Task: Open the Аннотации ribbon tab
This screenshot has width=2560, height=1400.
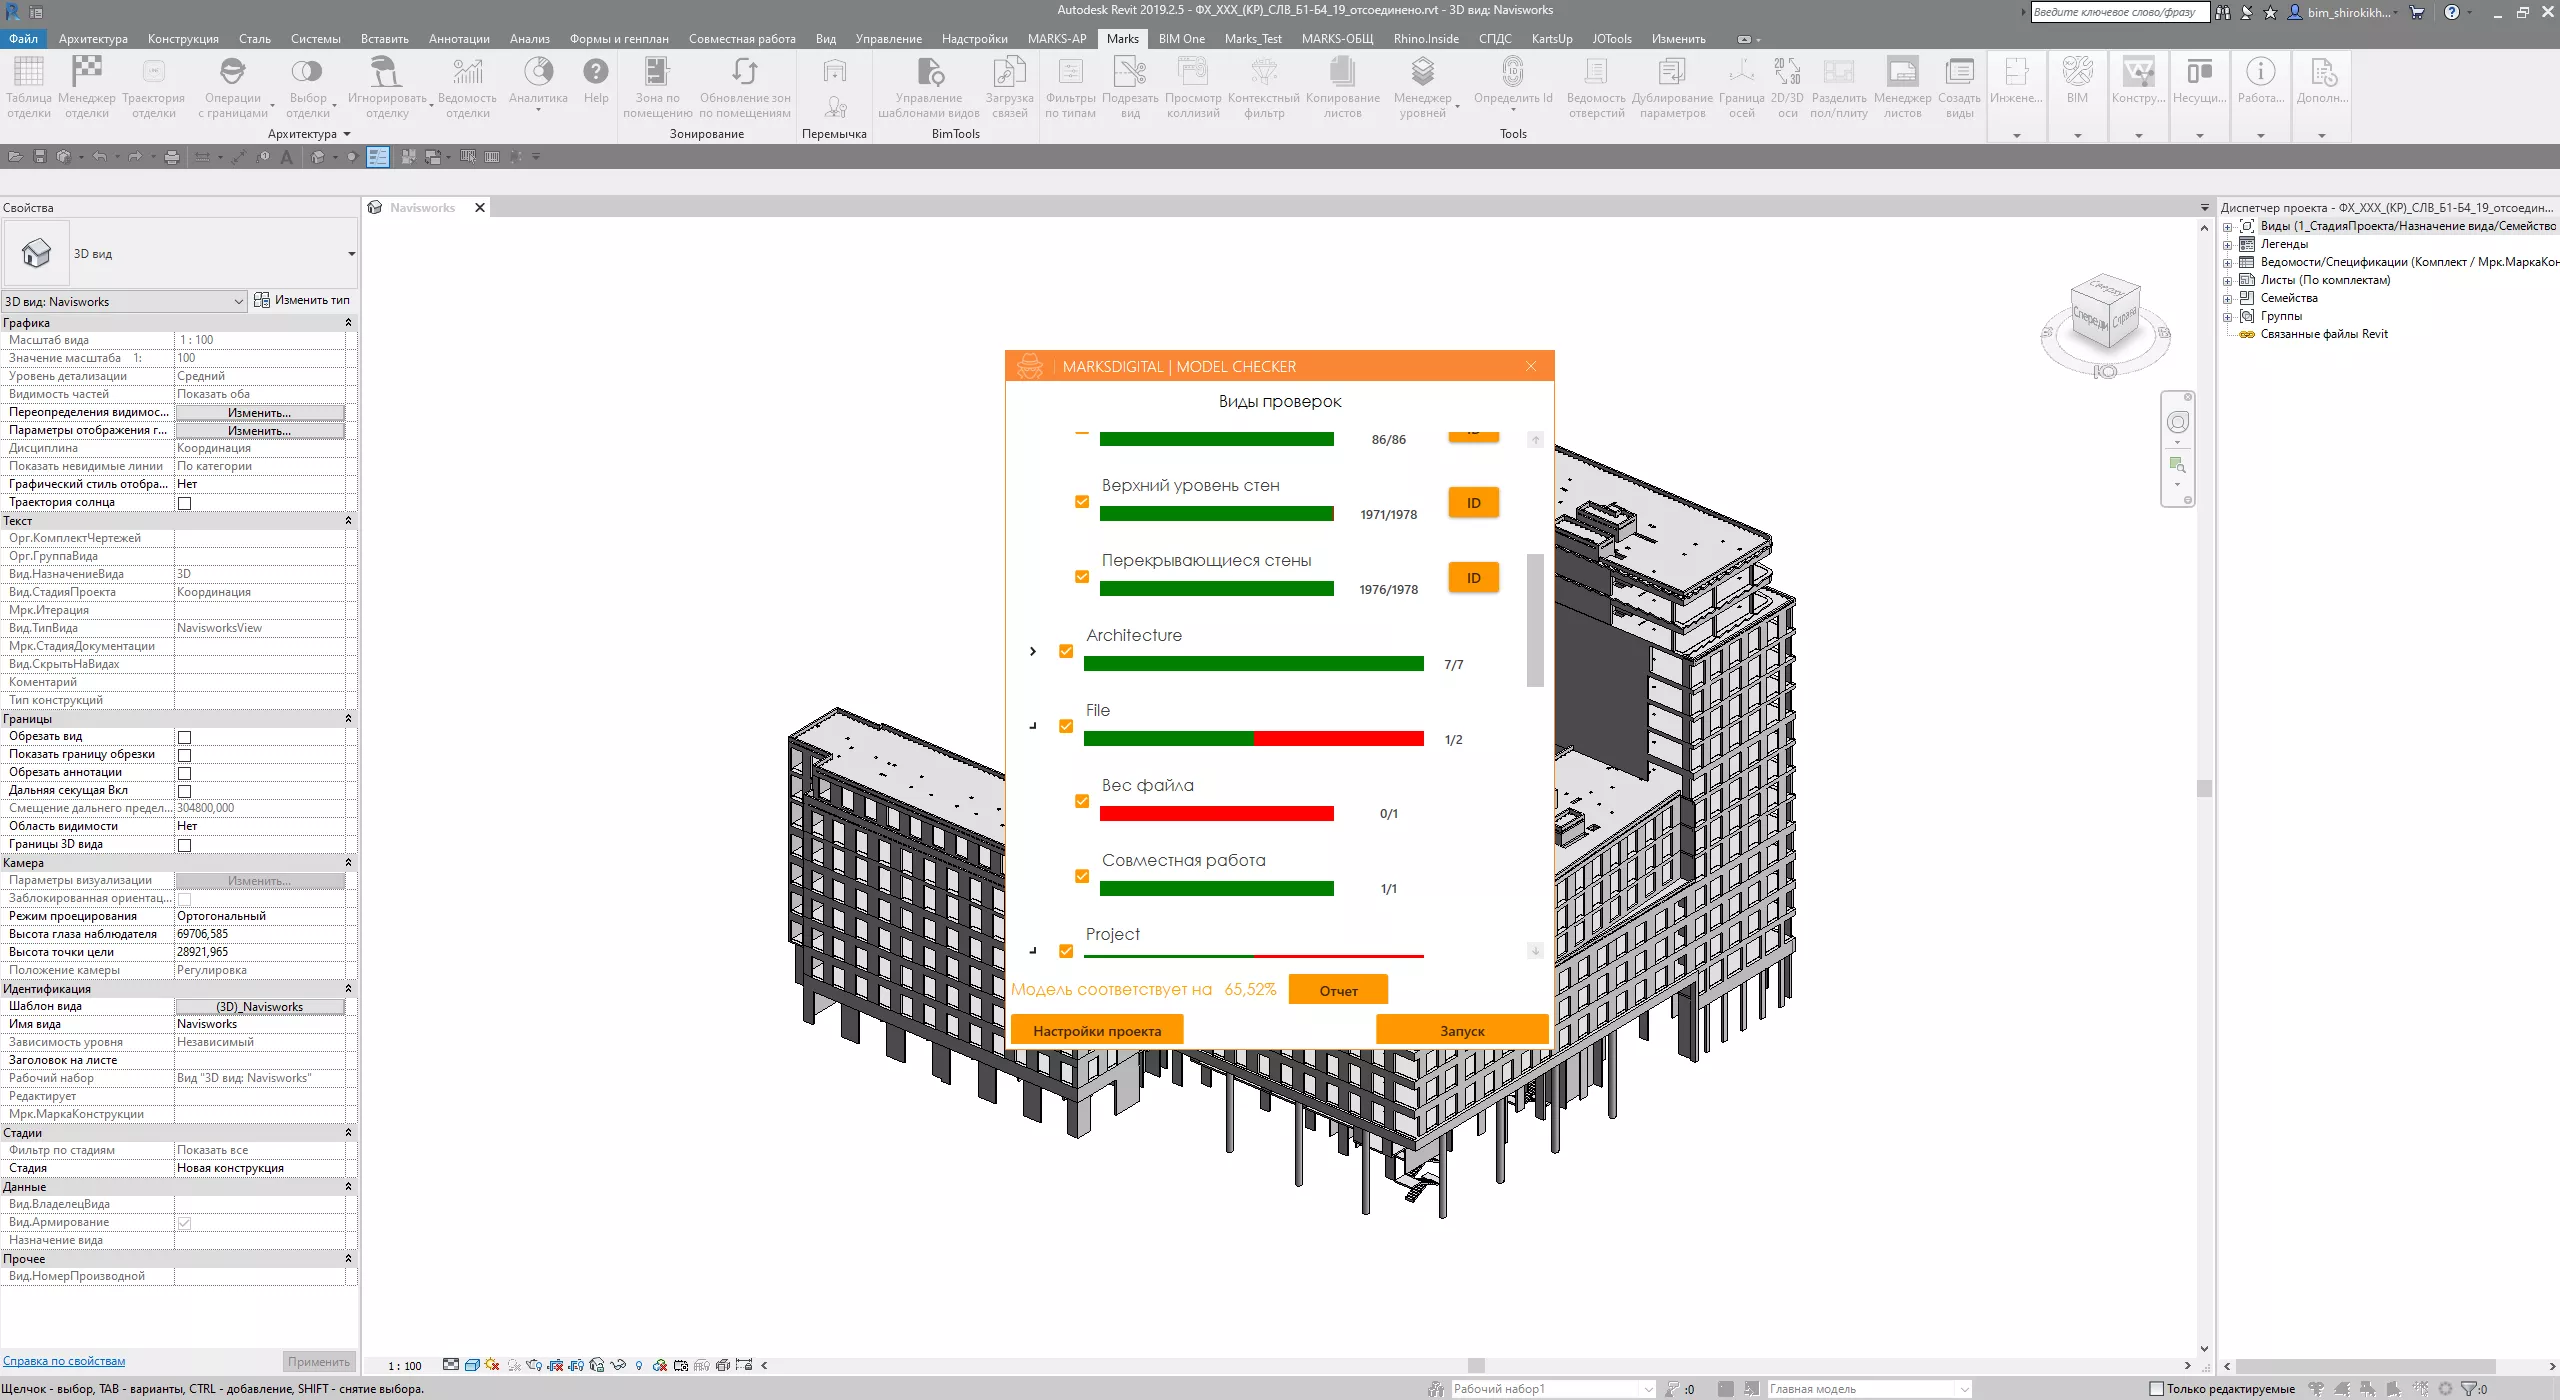Action: [x=459, y=39]
